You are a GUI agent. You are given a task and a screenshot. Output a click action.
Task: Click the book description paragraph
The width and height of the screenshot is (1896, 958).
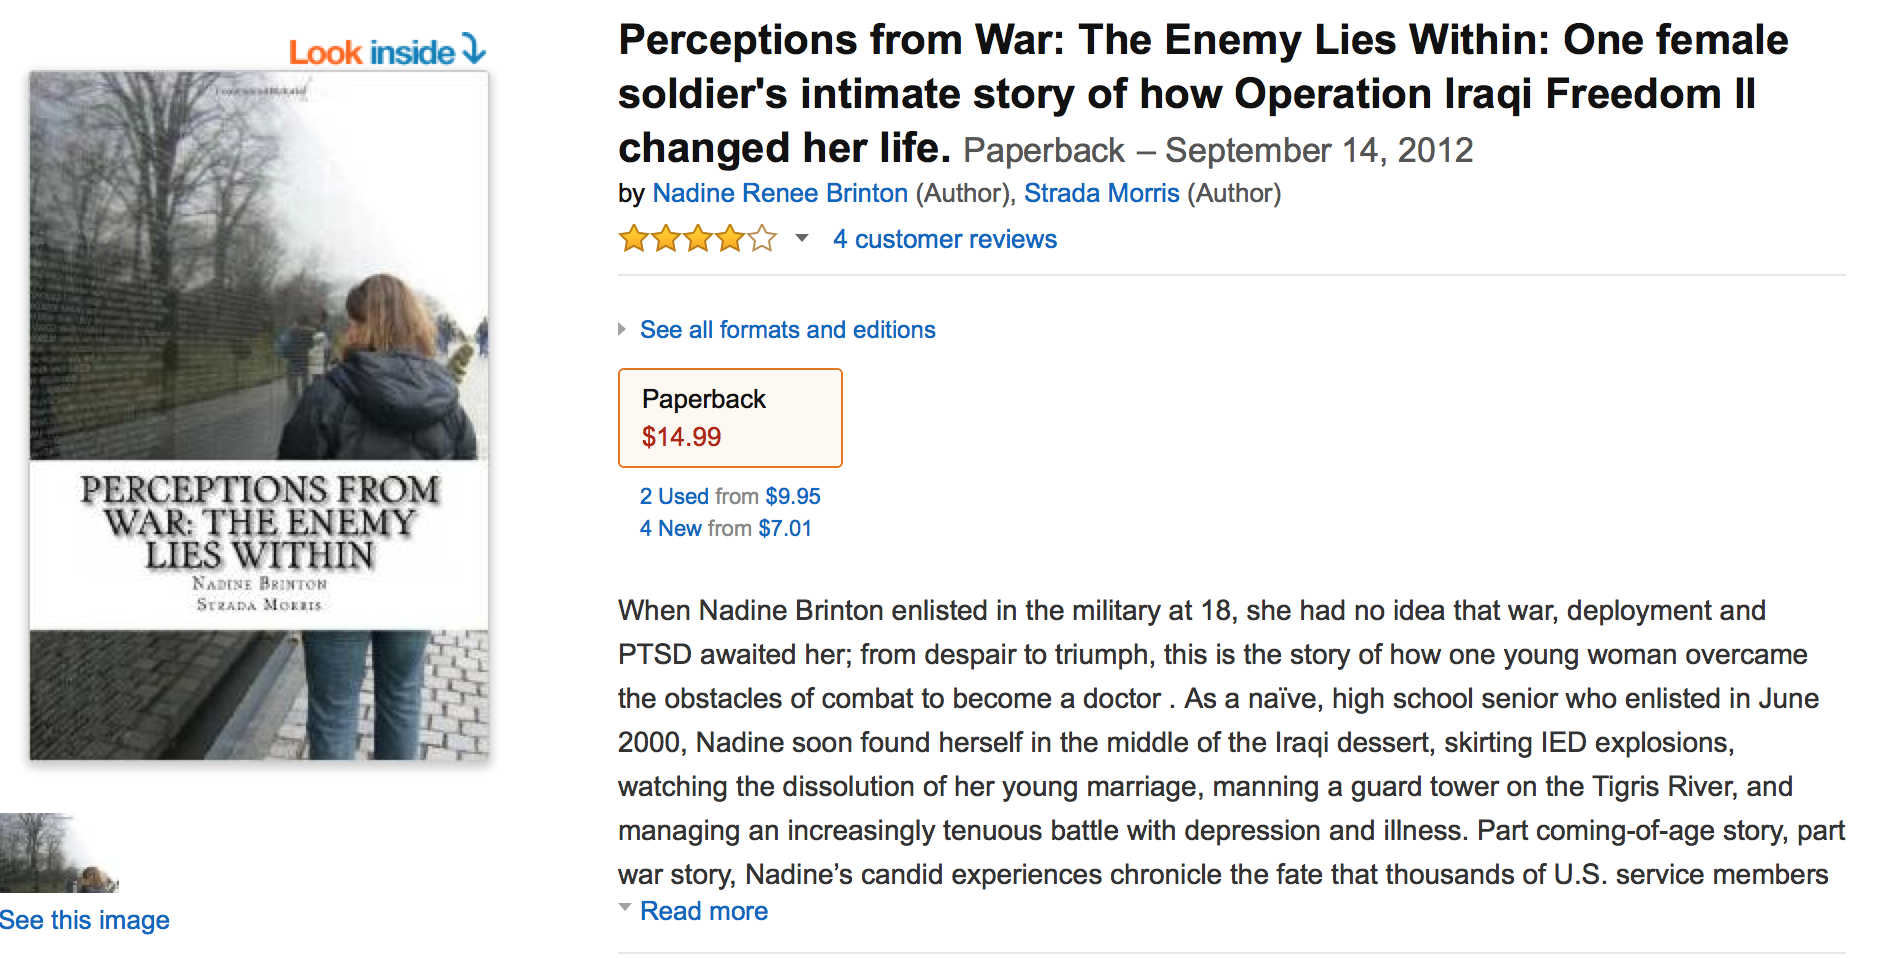(1230, 742)
